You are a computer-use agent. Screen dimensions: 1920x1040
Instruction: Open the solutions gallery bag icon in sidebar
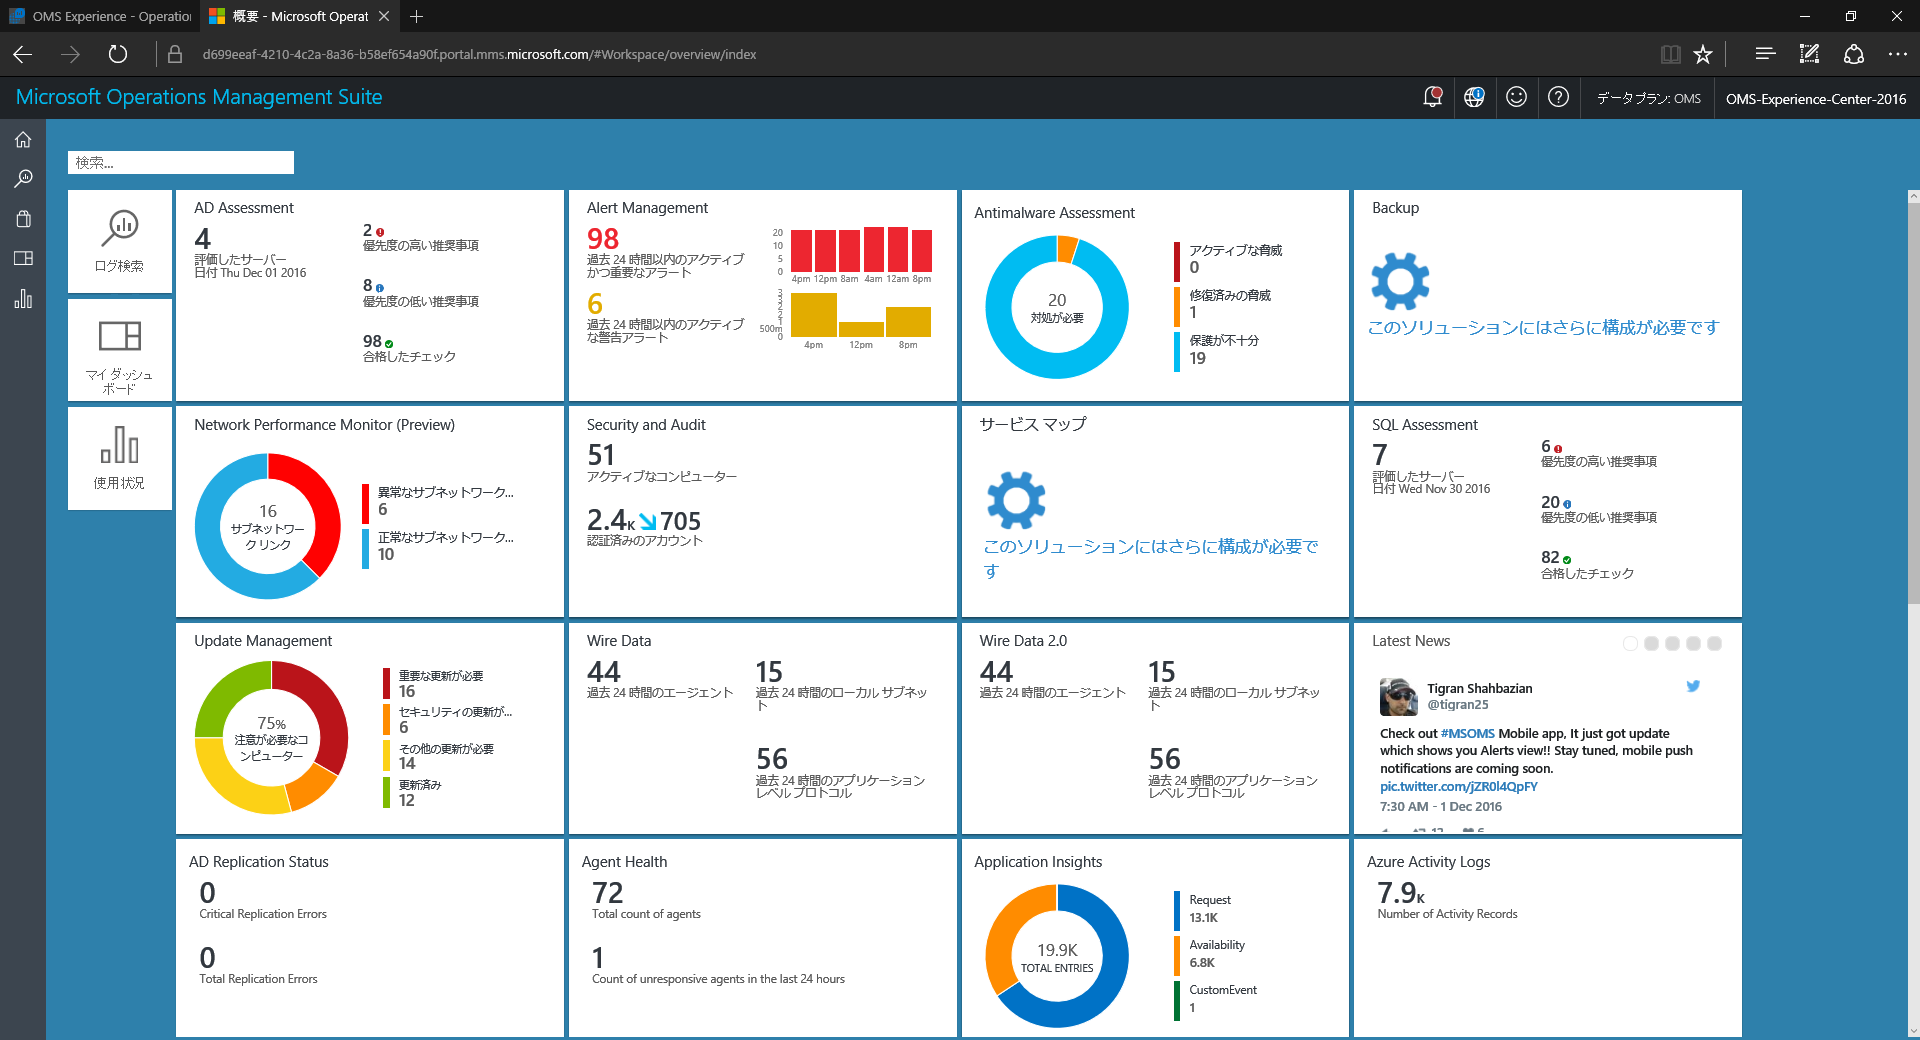[x=23, y=219]
